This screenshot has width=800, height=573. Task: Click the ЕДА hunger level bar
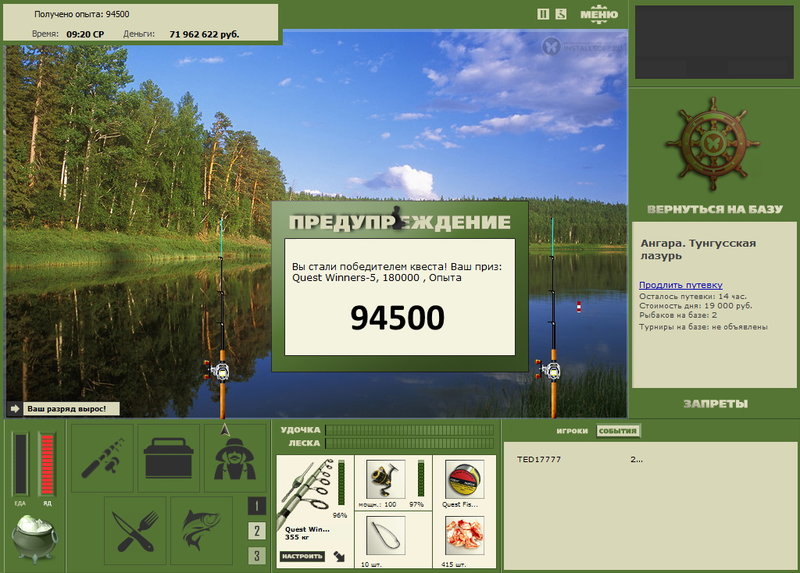point(20,464)
